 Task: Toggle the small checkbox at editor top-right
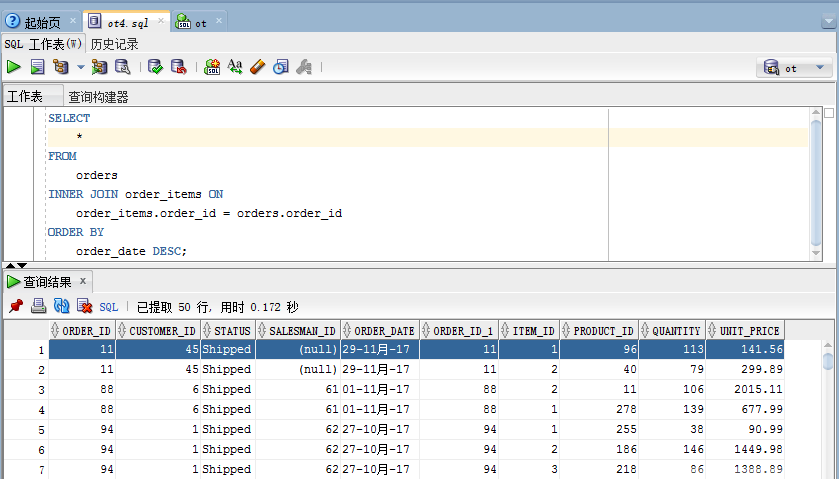coord(828,113)
